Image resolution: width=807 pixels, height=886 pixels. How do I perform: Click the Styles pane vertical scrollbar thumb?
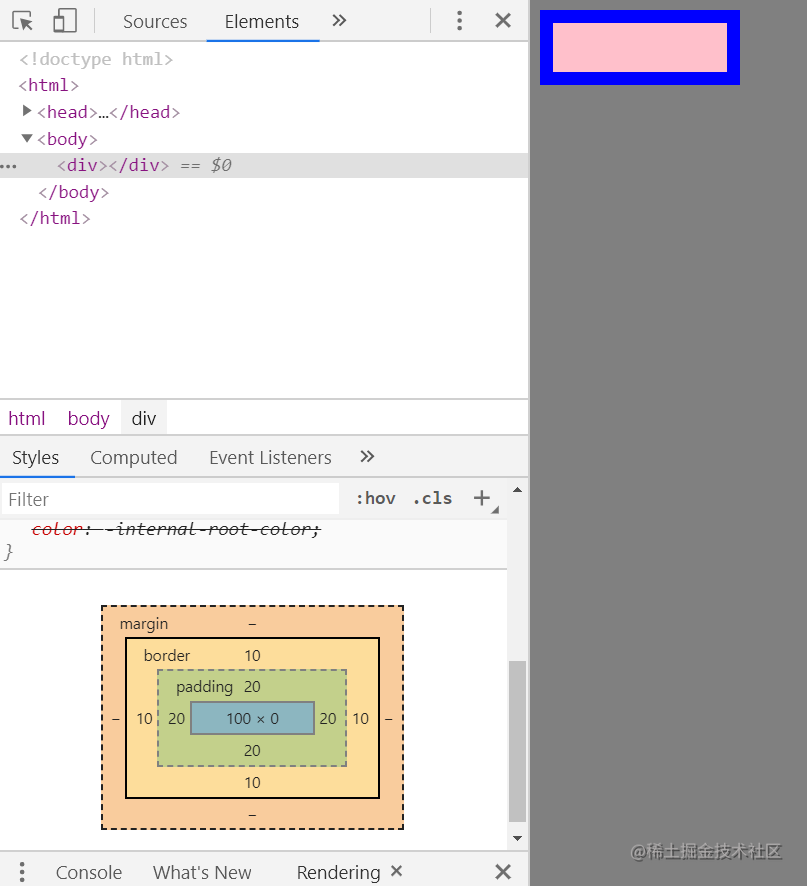point(517,740)
